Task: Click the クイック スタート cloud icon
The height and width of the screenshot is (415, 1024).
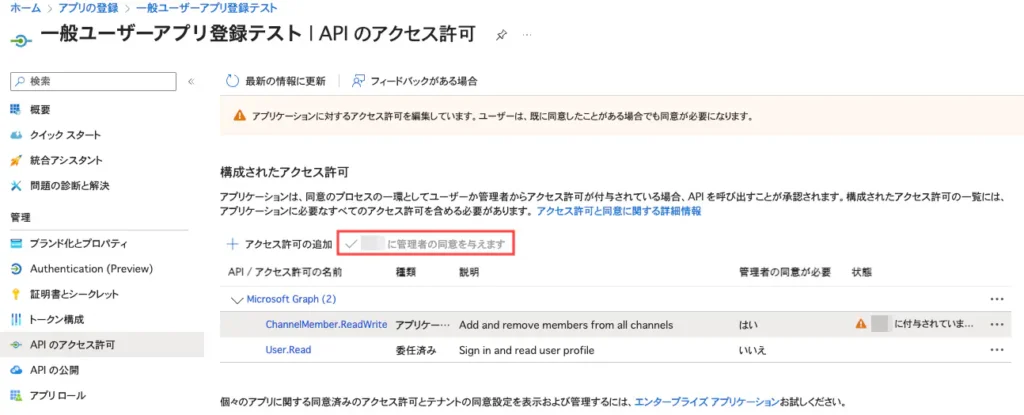Action: pyautogui.click(x=16, y=135)
